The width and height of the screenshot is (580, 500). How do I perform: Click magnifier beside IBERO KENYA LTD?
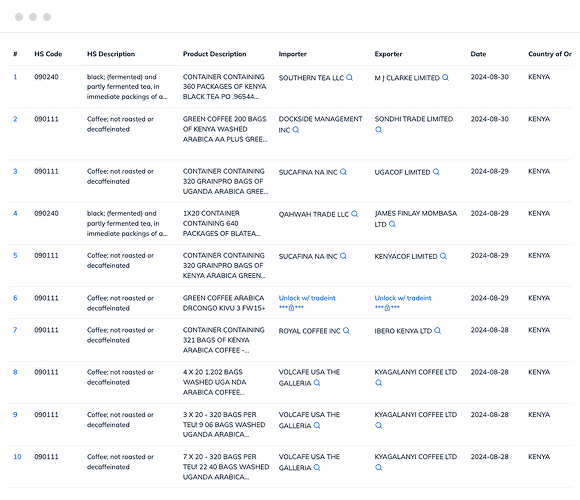point(438,331)
